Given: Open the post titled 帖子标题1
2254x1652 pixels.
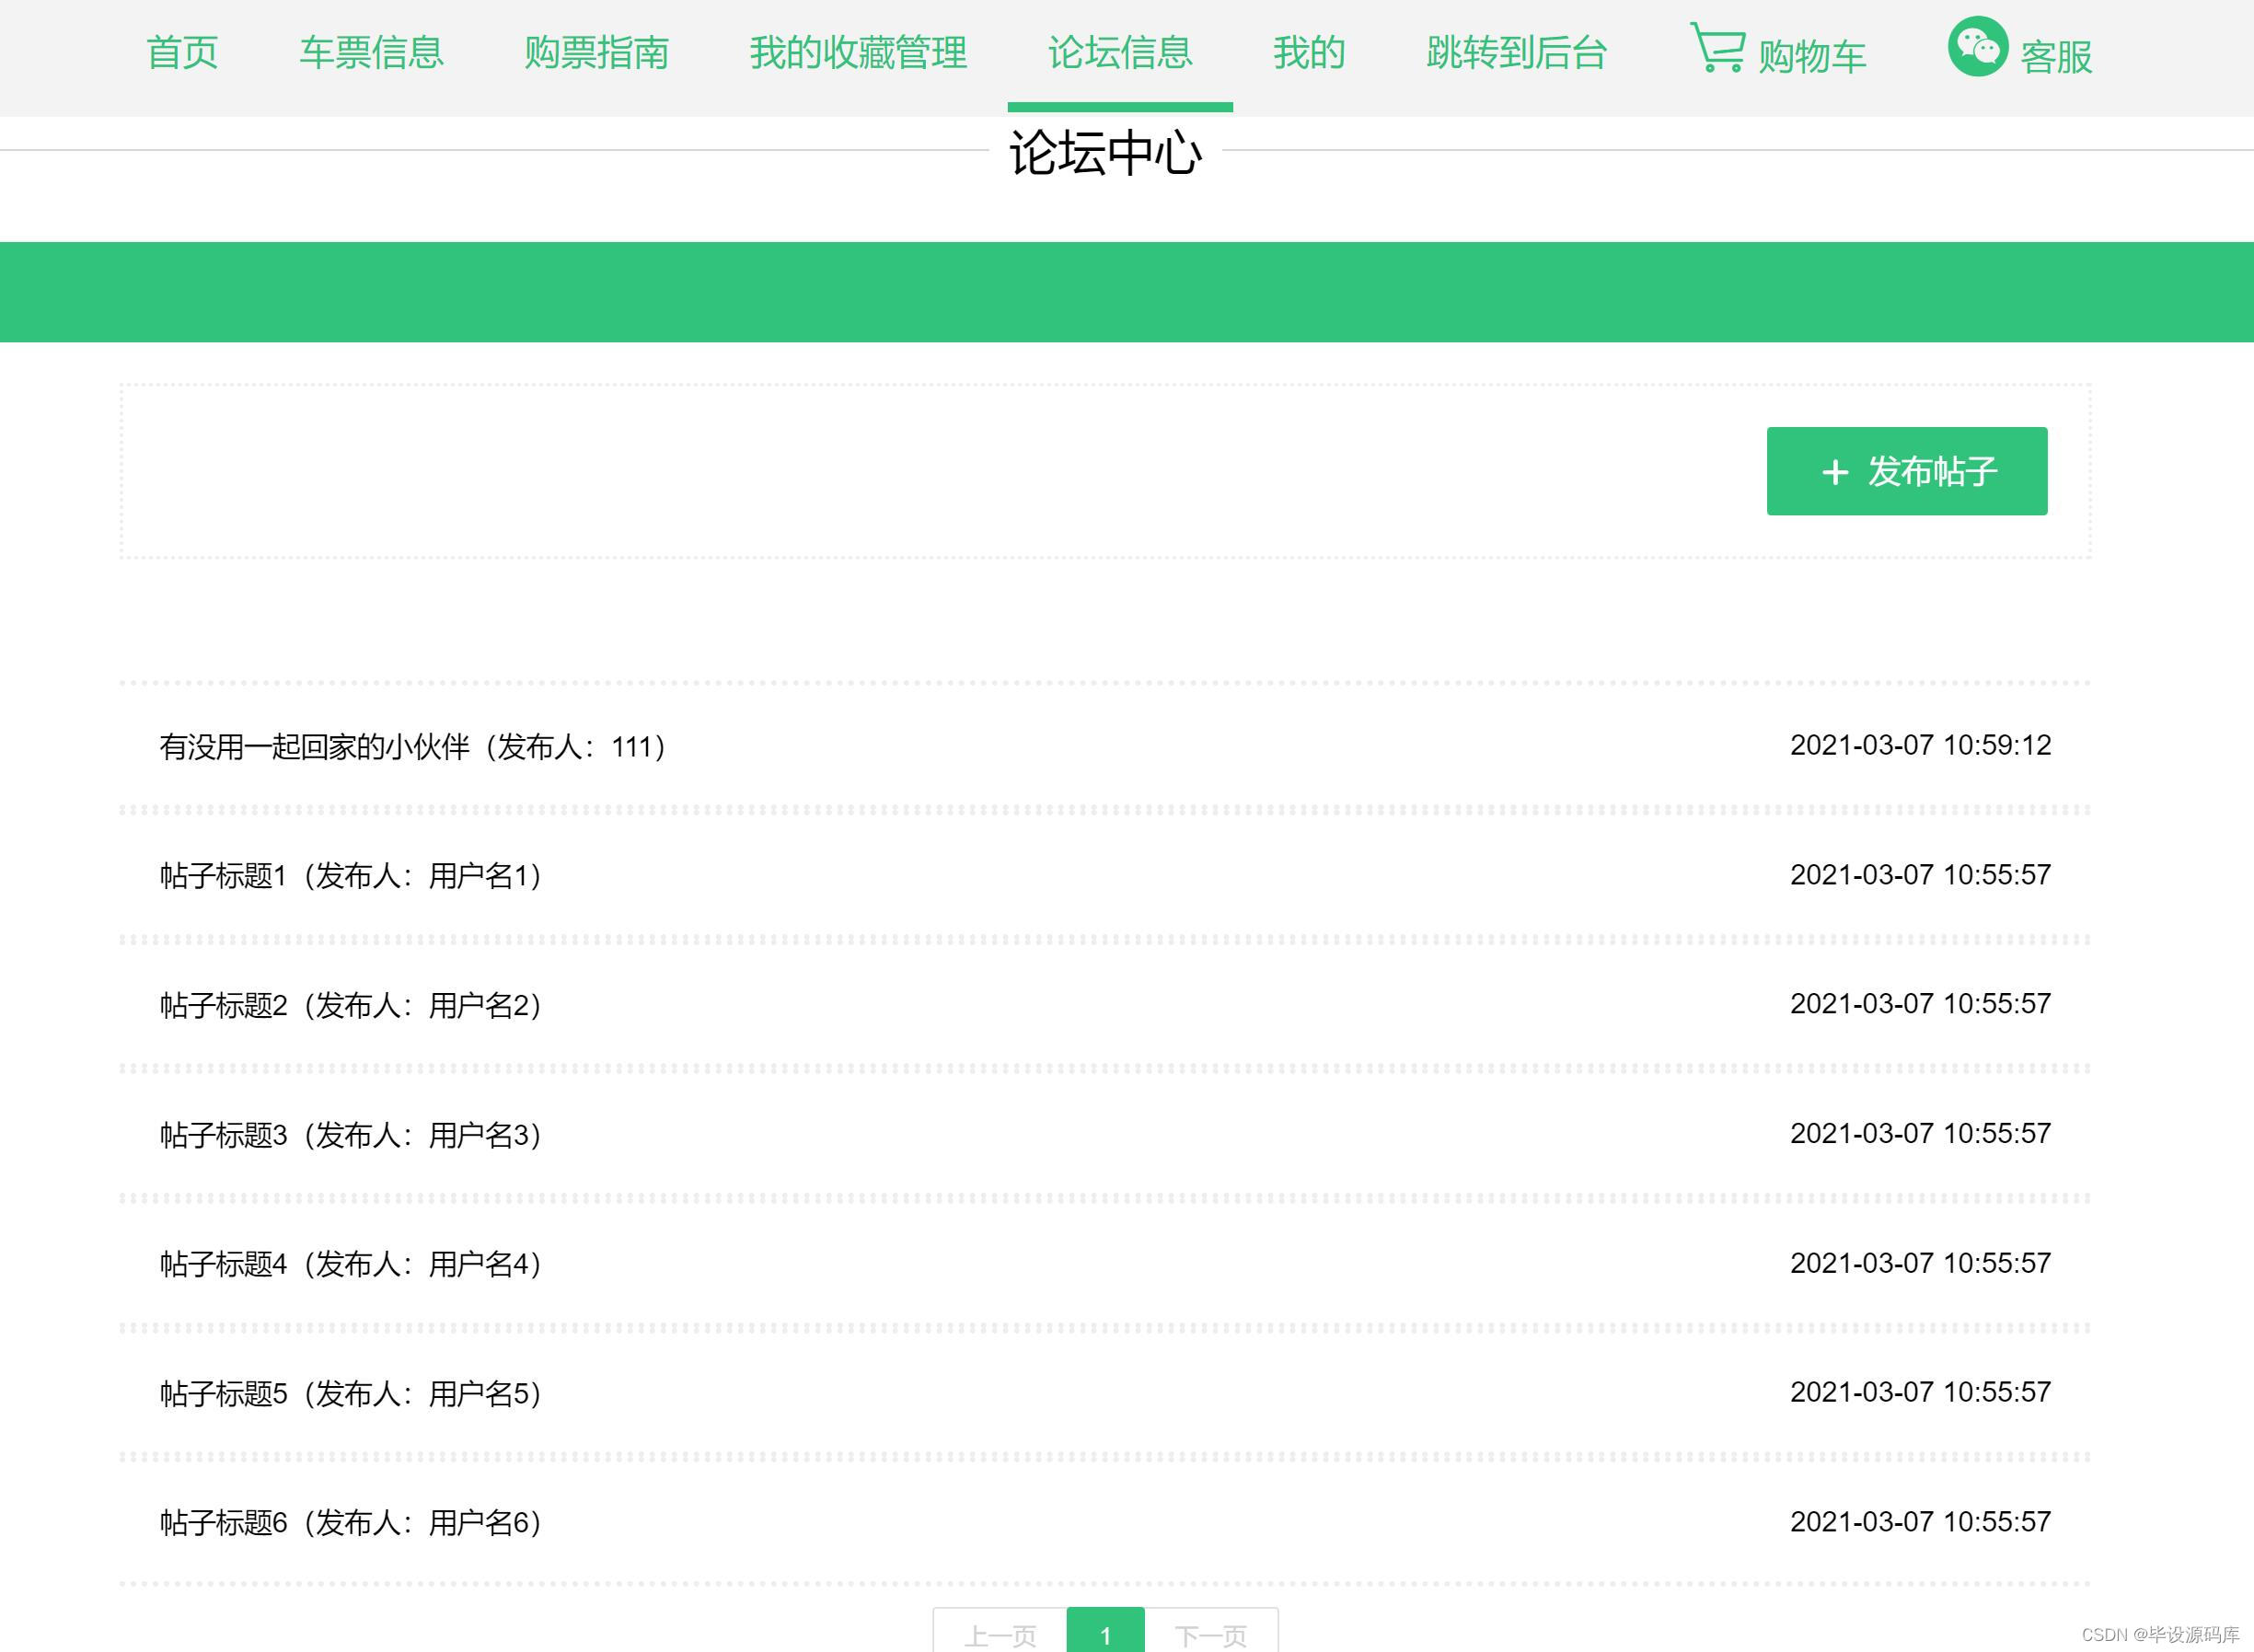Looking at the screenshot, I should click(350, 875).
